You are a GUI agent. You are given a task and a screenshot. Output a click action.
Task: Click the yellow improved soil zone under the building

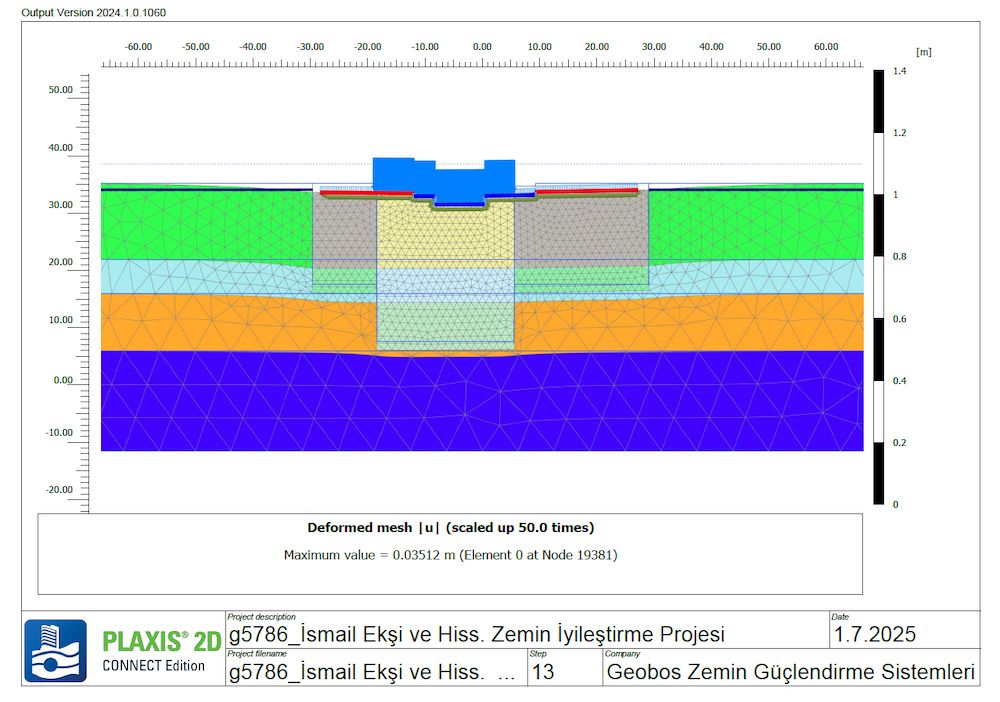[445, 235]
